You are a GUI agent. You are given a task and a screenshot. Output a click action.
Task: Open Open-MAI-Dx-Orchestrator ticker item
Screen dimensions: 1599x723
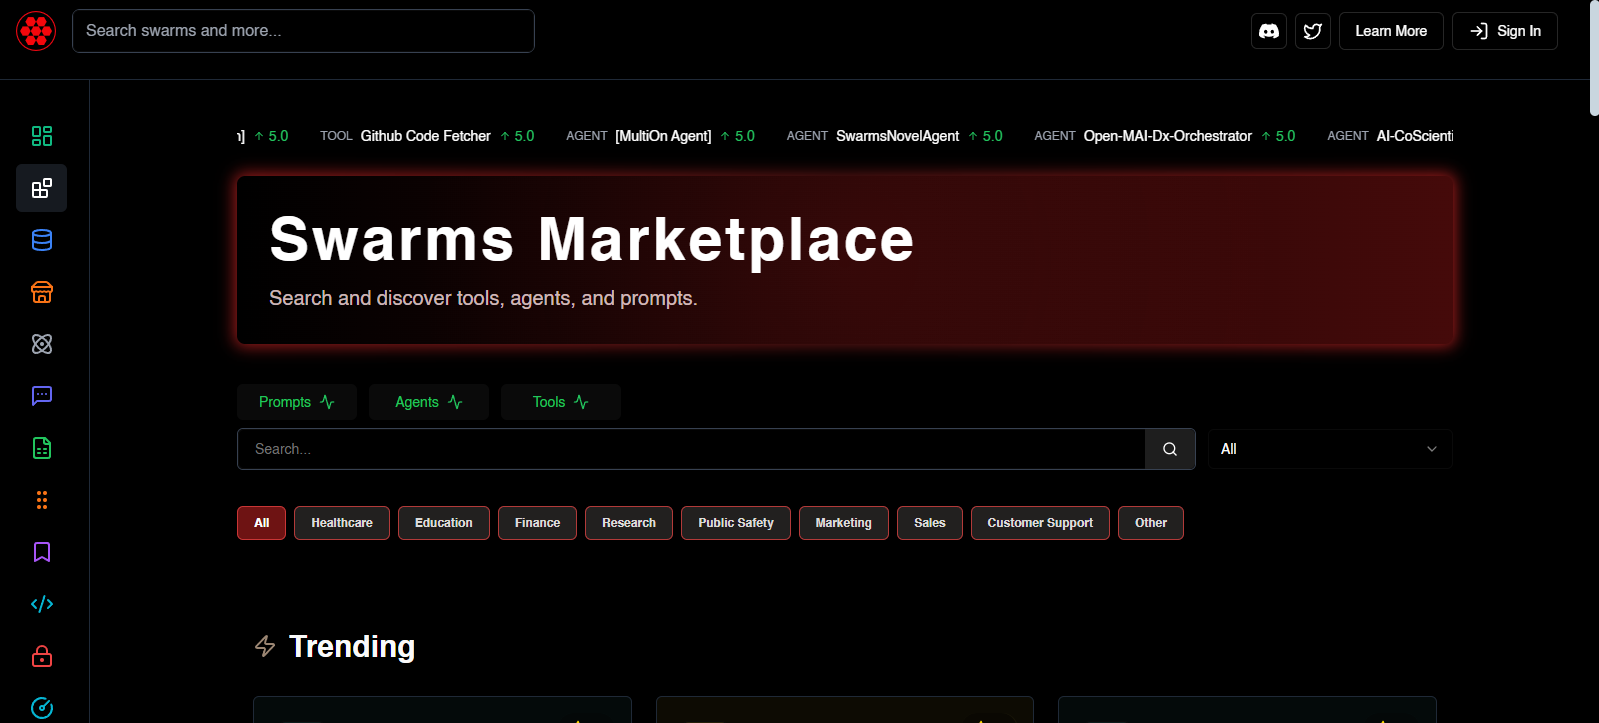(1164, 136)
